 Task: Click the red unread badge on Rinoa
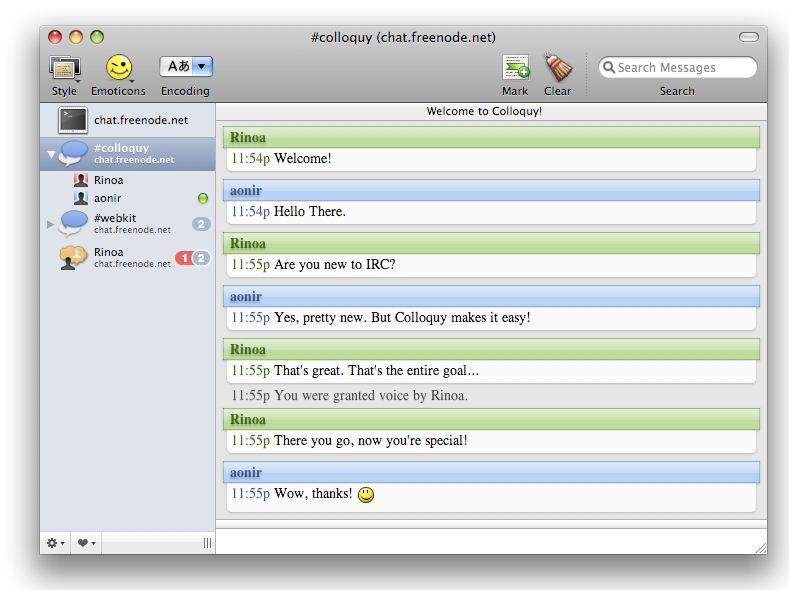pos(184,258)
